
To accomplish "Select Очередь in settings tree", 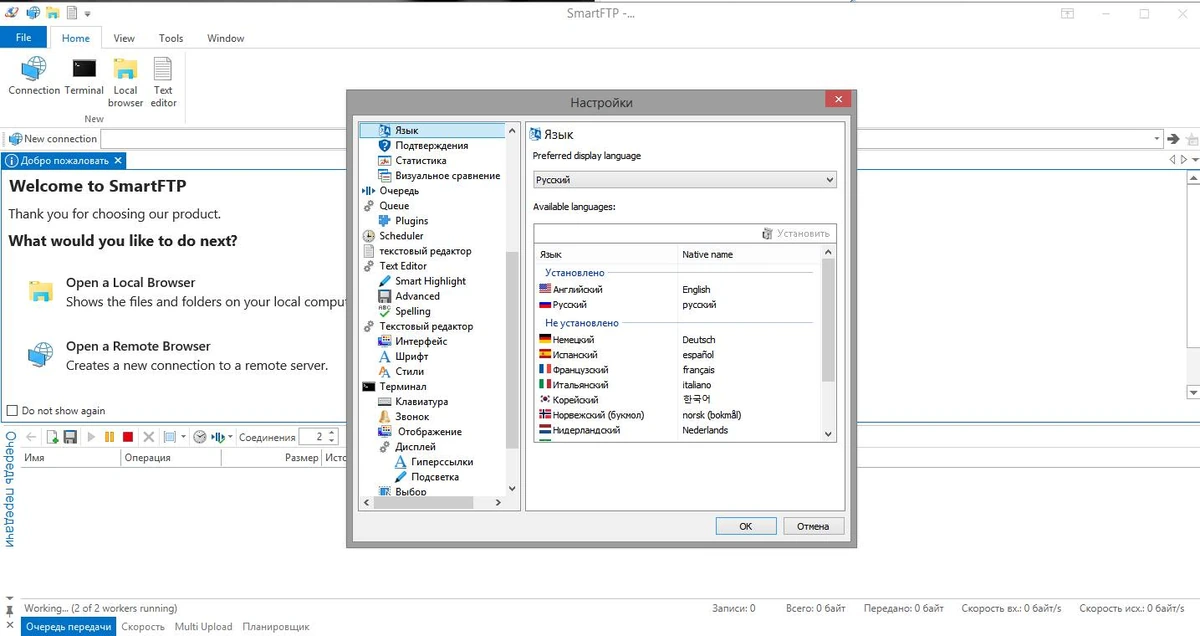I will click(399, 190).
